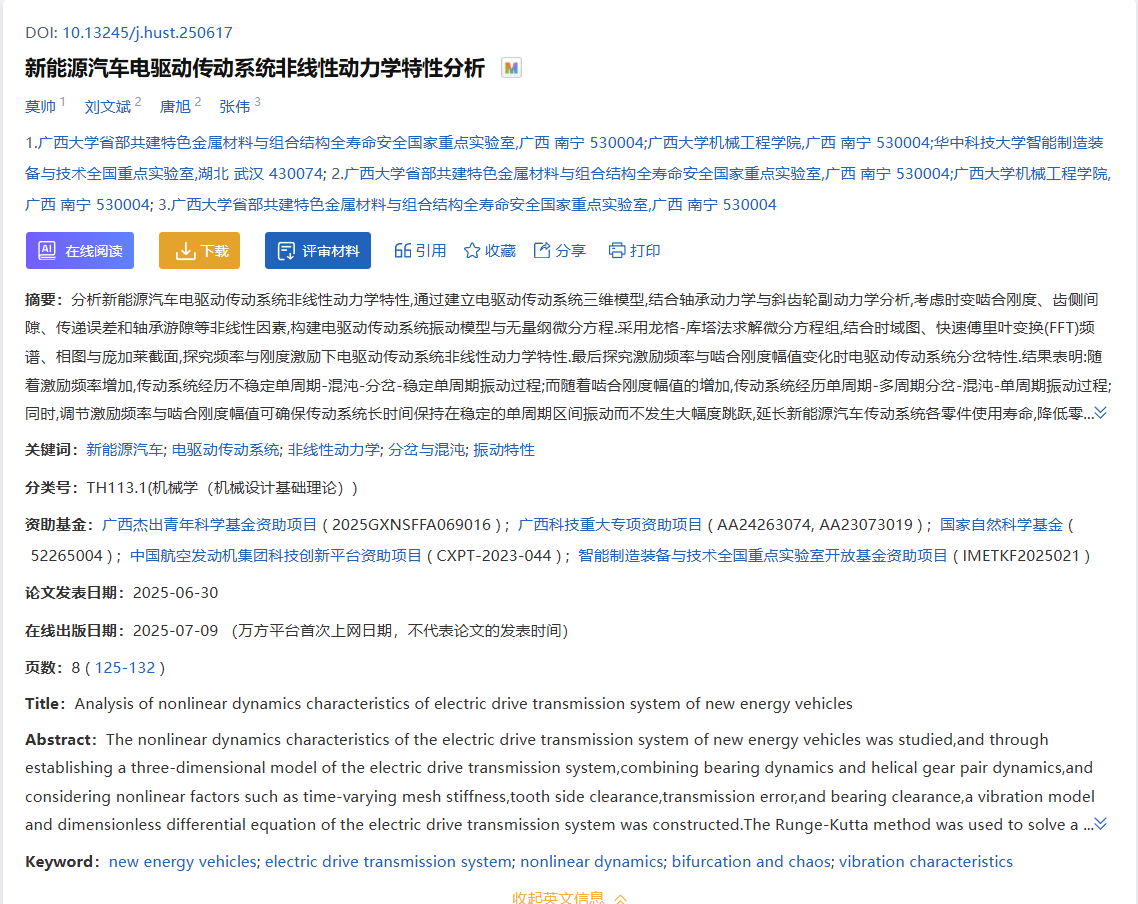Click the 打印 printer icon
The image size is (1138, 904).
coord(617,251)
